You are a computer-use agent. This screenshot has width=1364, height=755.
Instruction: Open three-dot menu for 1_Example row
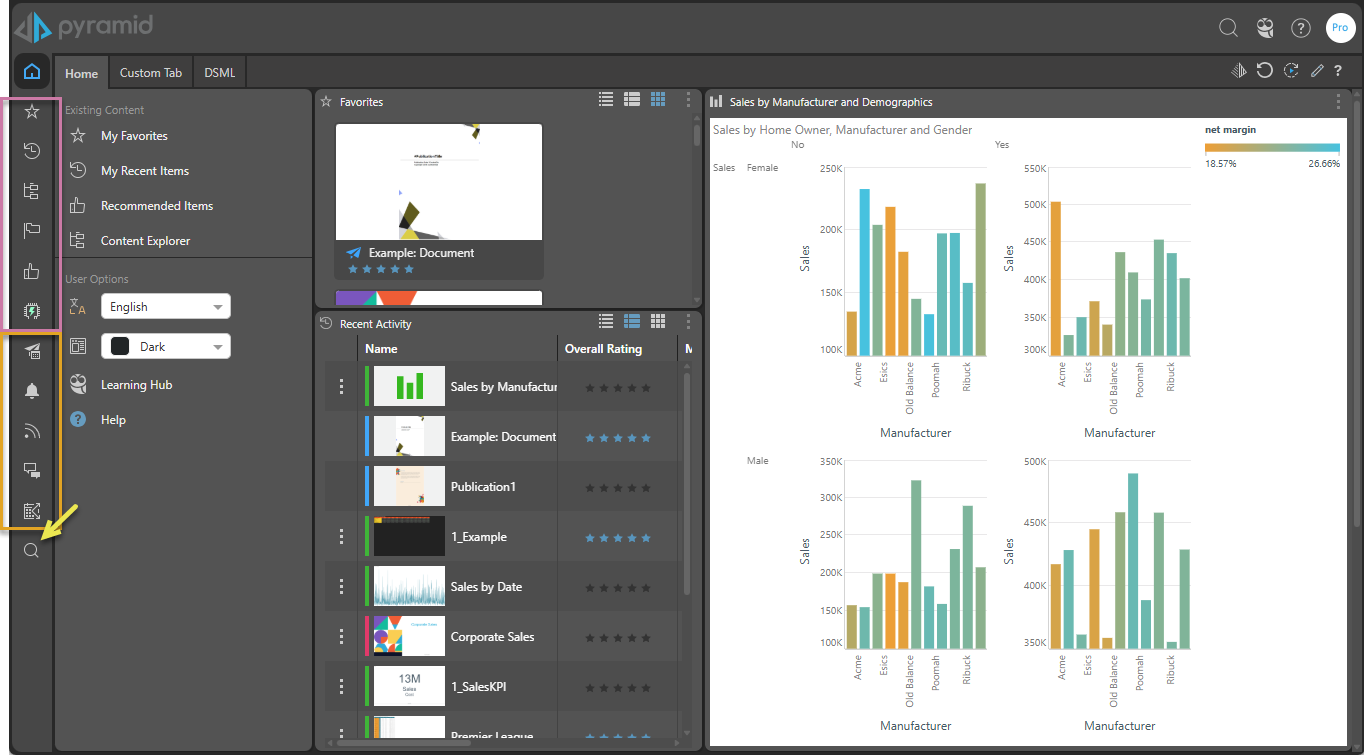[341, 537]
